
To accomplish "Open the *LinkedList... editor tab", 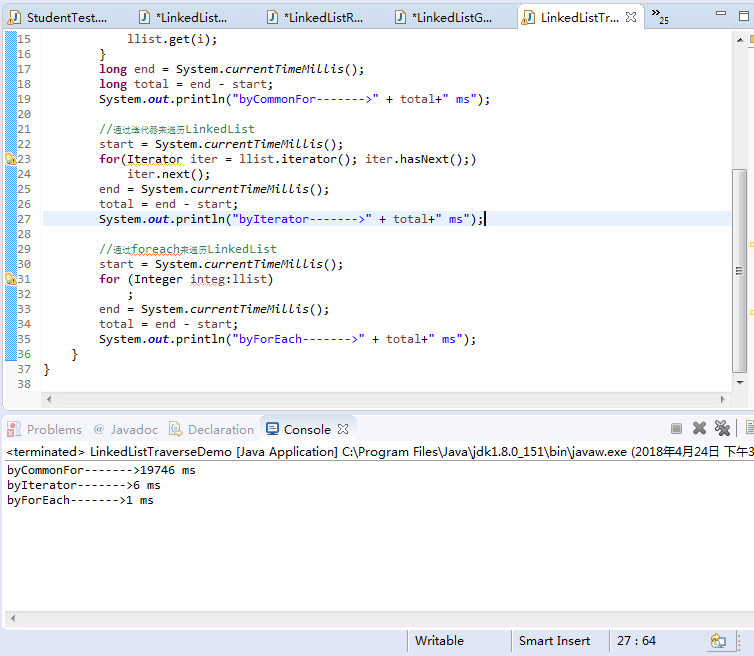I will pos(184,18).
